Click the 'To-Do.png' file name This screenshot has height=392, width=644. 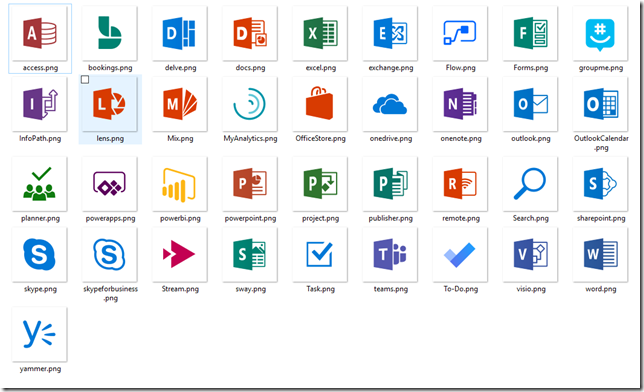461,289
